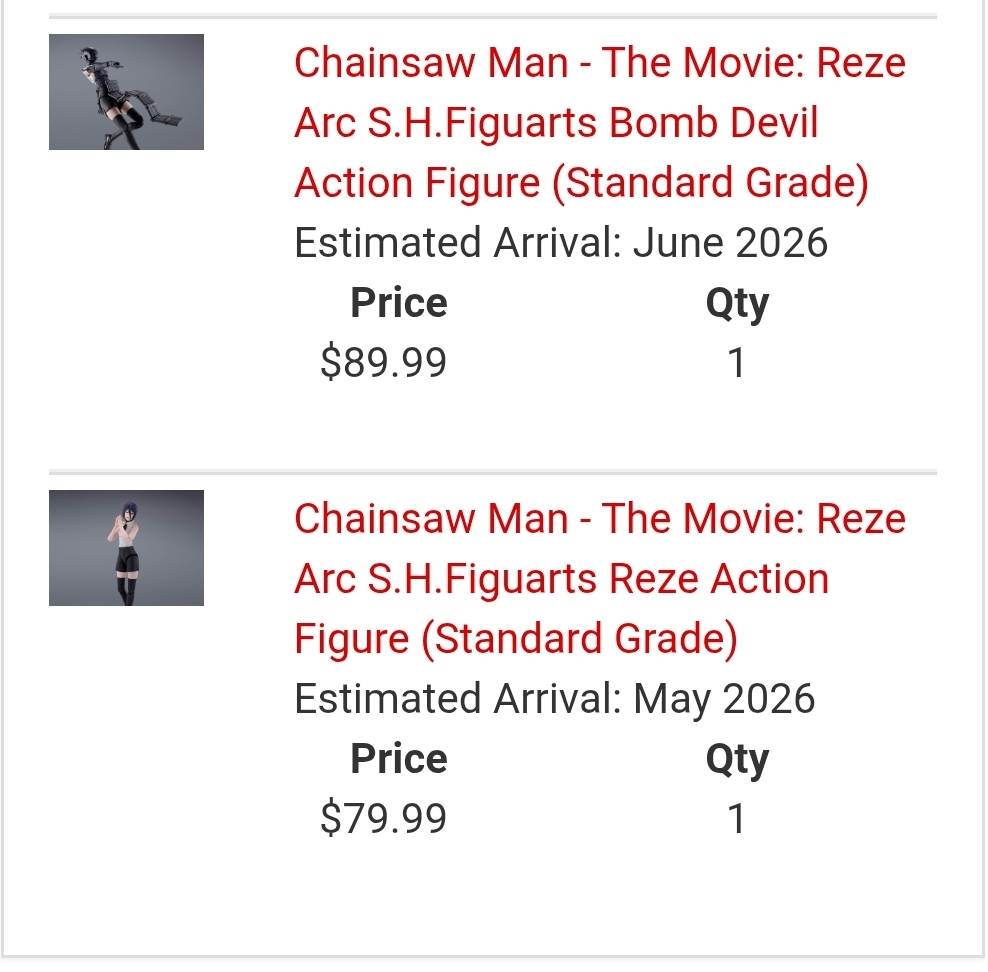Select the quantity 1 beside $79.99
This screenshot has width=988, height=972.
737,819
